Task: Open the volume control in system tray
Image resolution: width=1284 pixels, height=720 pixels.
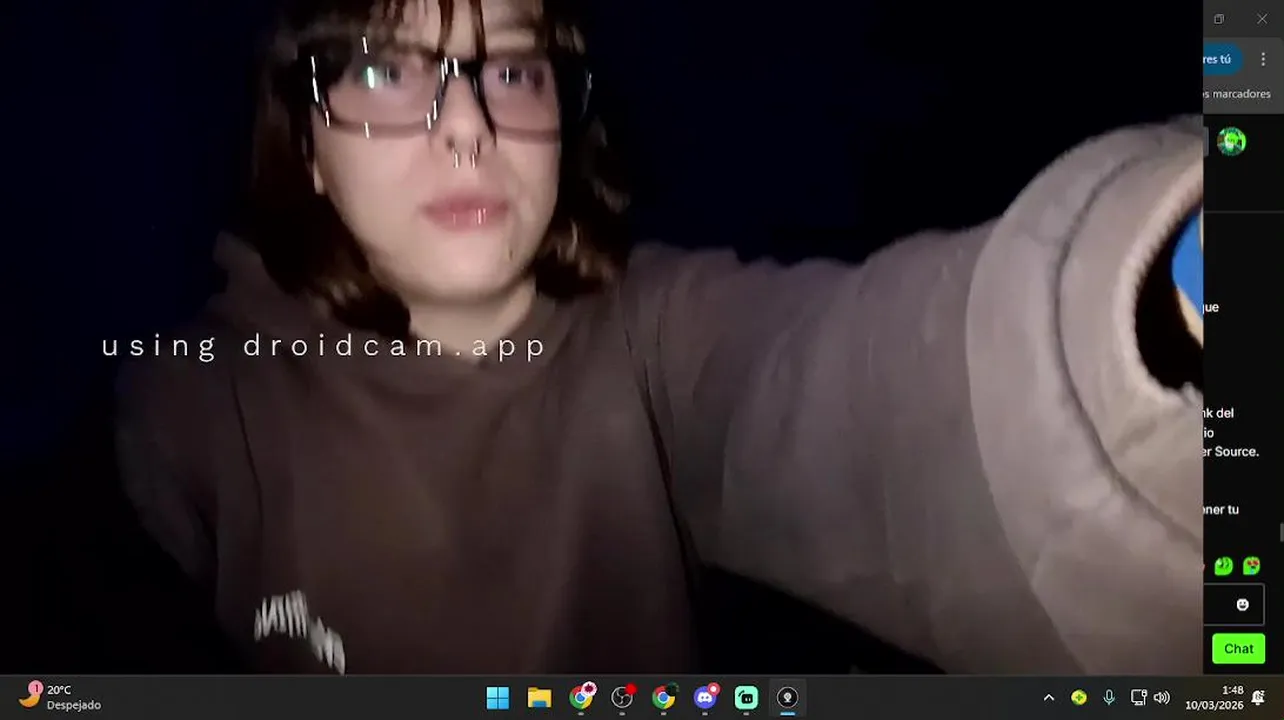Action: coord(1161,698)
